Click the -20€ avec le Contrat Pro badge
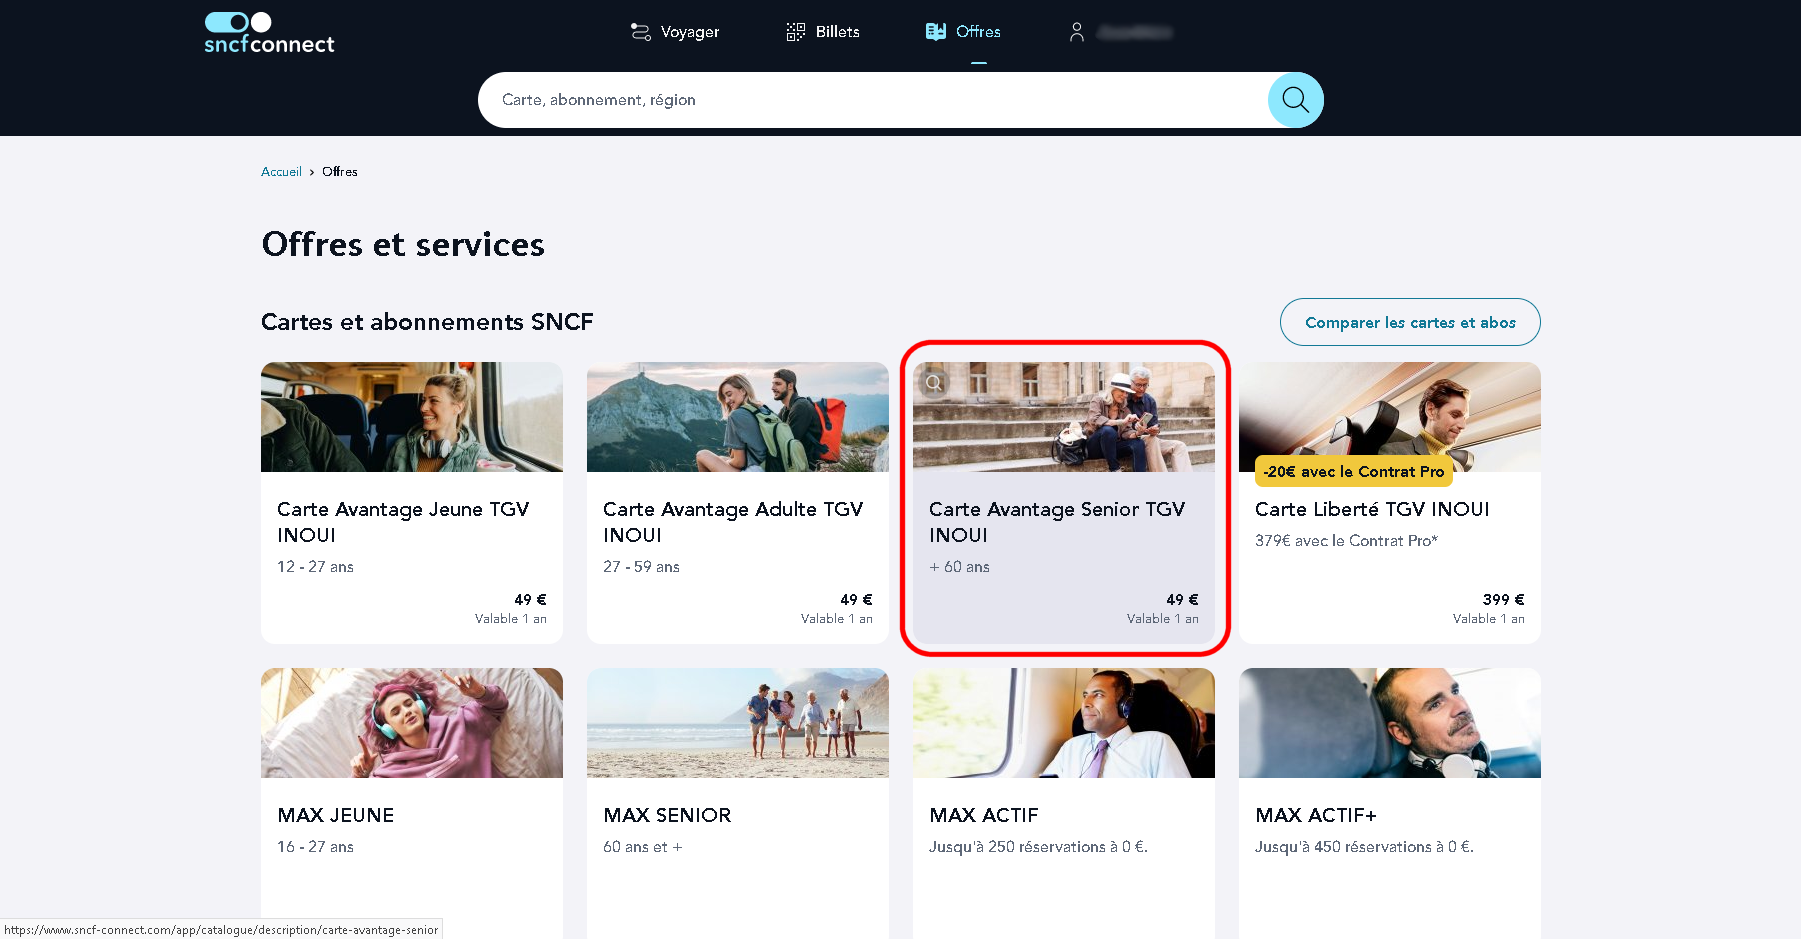 [1353, 471]
